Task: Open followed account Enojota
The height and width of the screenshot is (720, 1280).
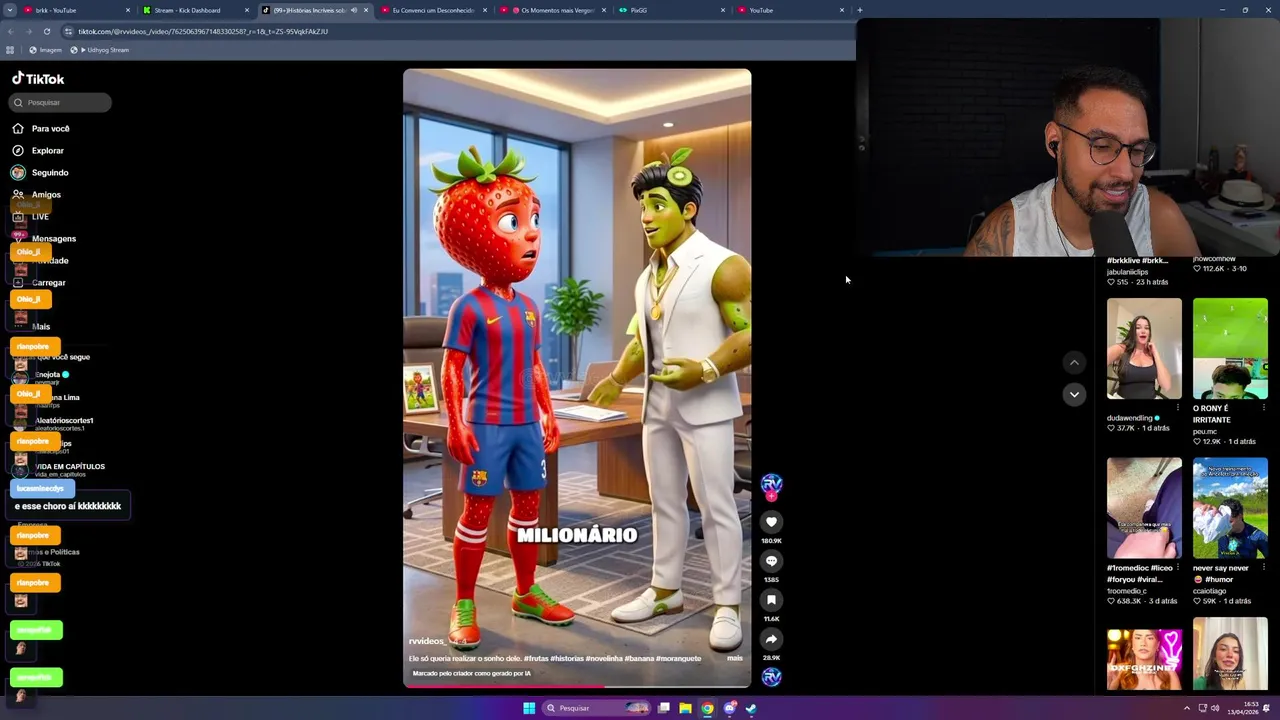Action: (x=42, y=377)
